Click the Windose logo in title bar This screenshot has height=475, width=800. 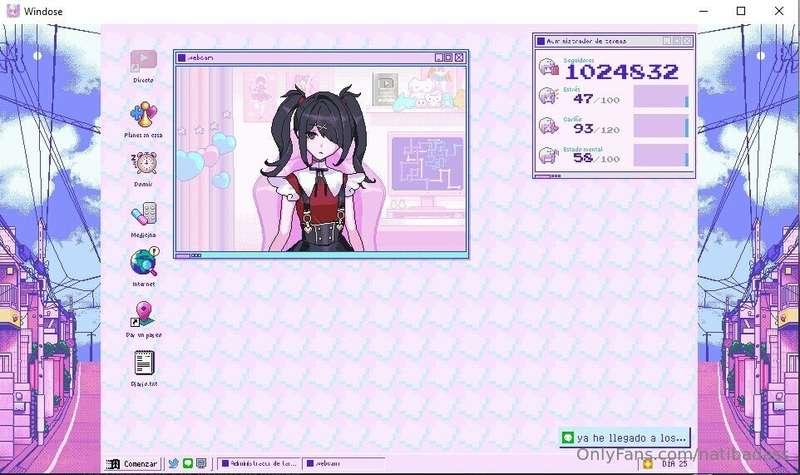click(13, 11)
